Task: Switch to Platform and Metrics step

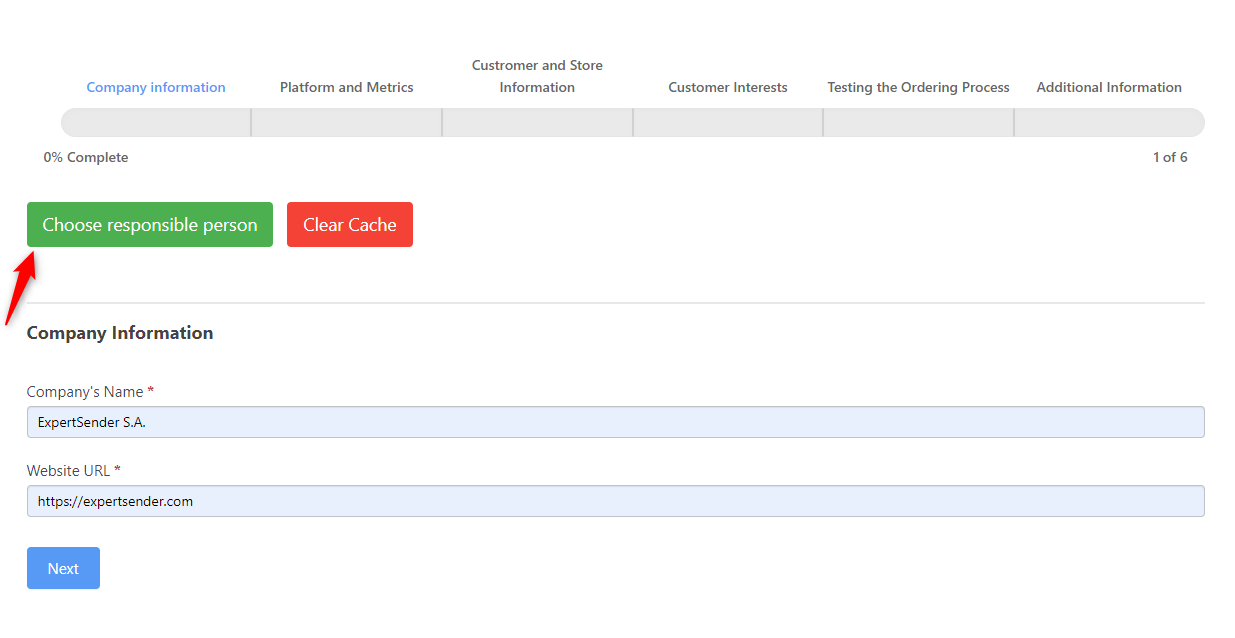Action: [x=346, y=87]
